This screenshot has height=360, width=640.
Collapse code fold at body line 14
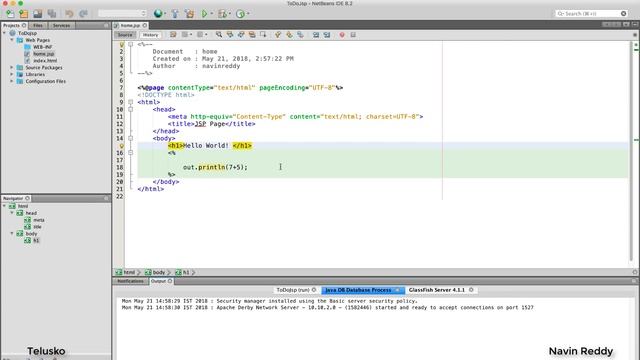(131, 138)
